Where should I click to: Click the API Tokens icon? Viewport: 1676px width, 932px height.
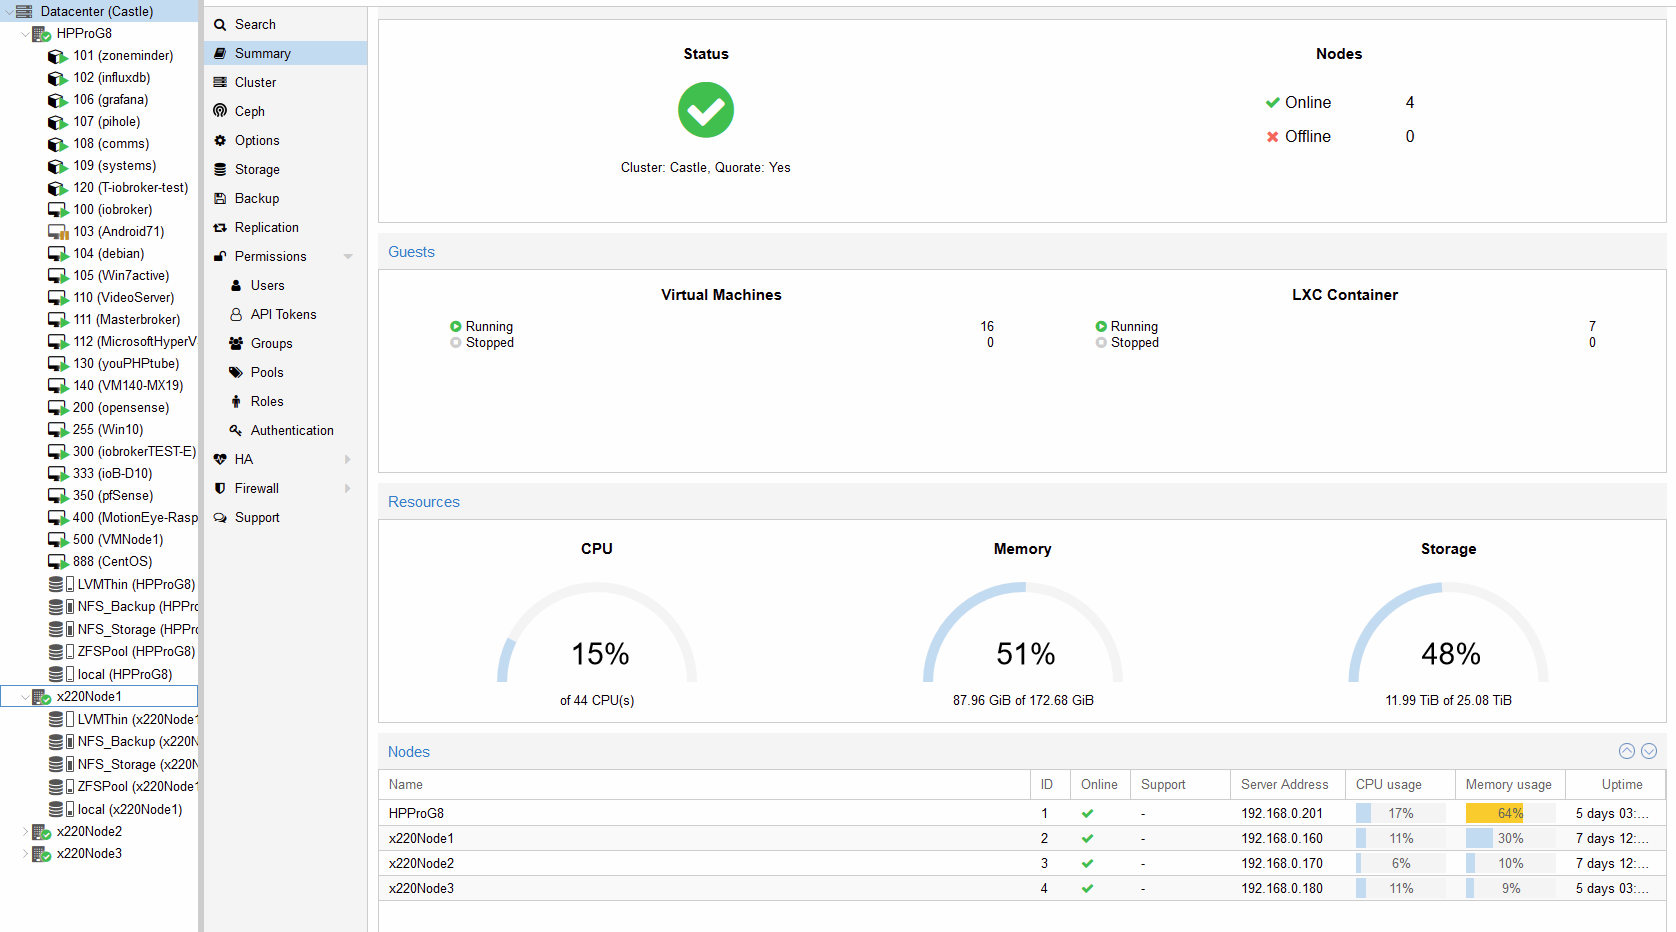tap(236, 314)
